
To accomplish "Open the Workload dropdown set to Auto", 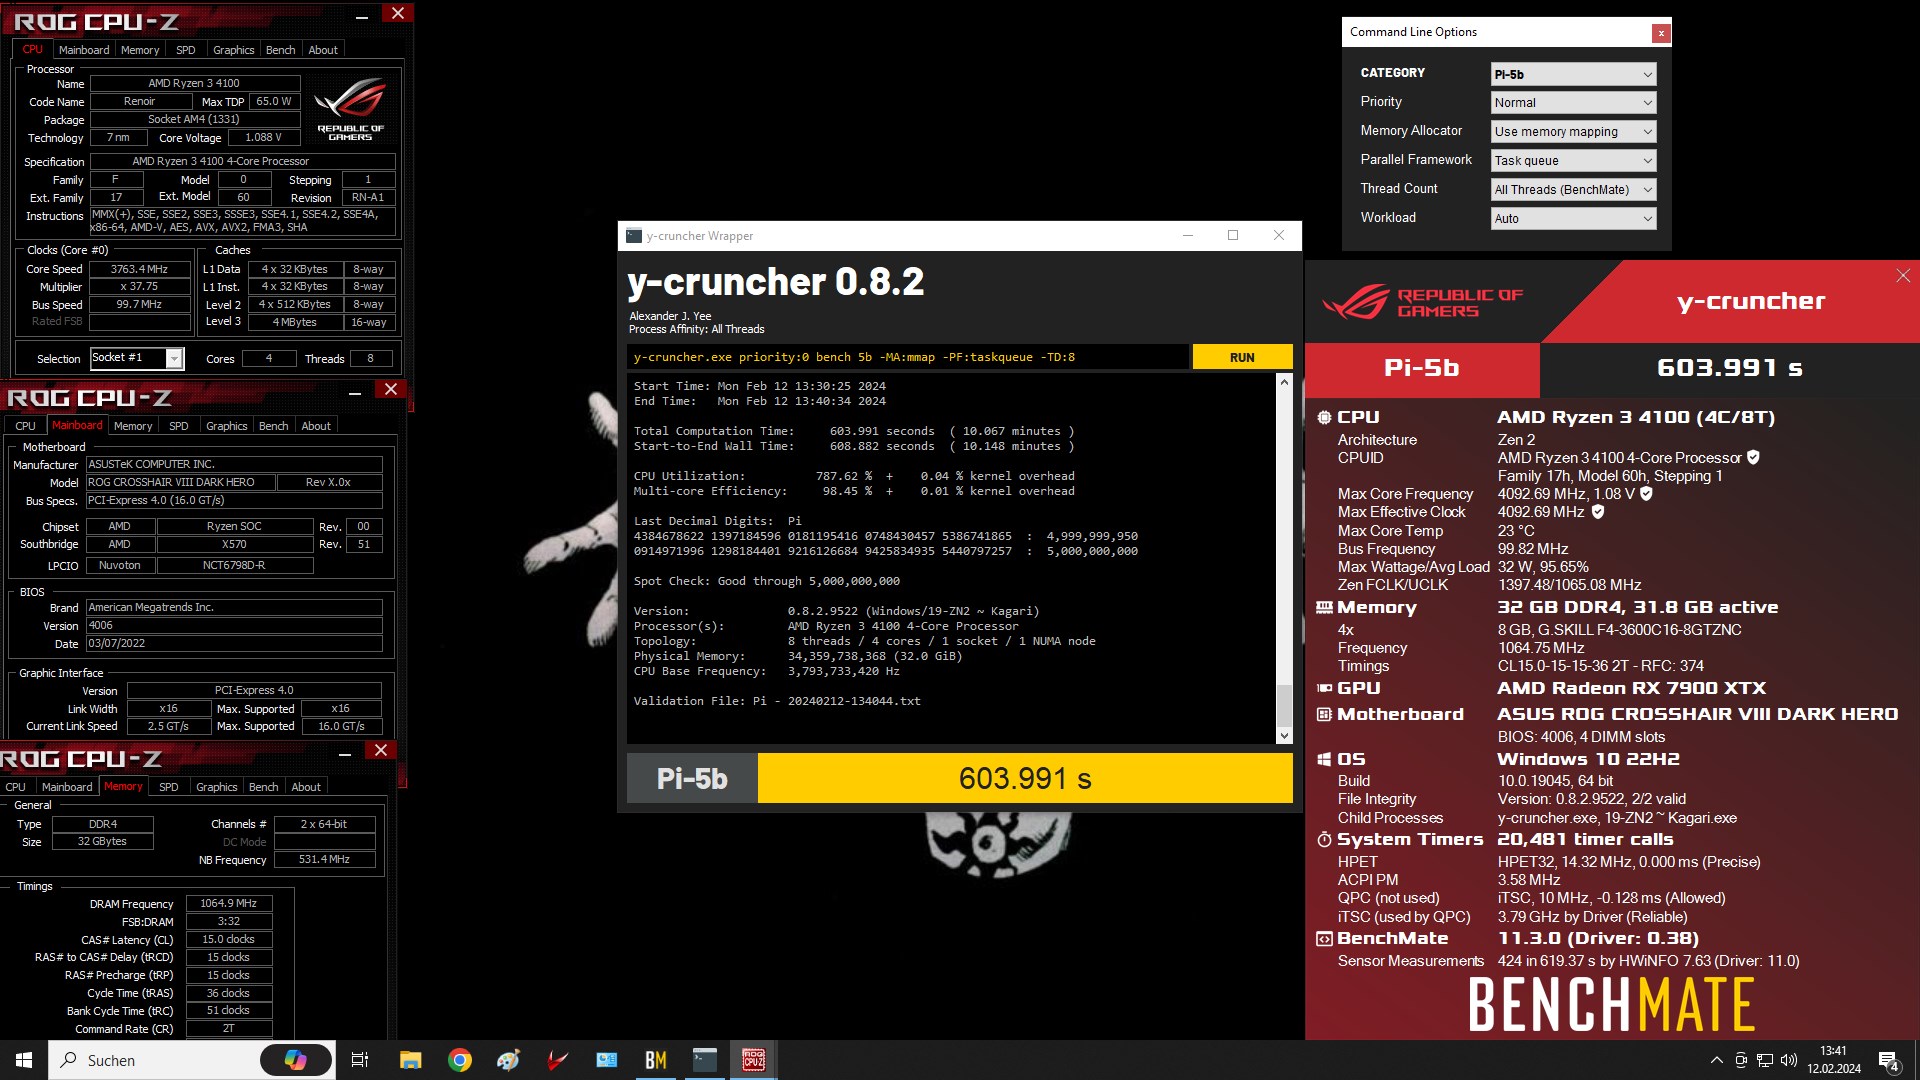I will click(1573, 218).
